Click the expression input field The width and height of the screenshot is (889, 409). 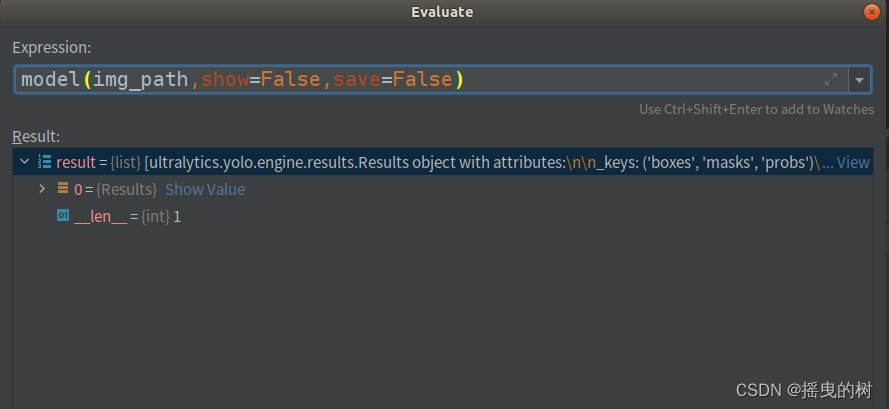coord(431,79)
